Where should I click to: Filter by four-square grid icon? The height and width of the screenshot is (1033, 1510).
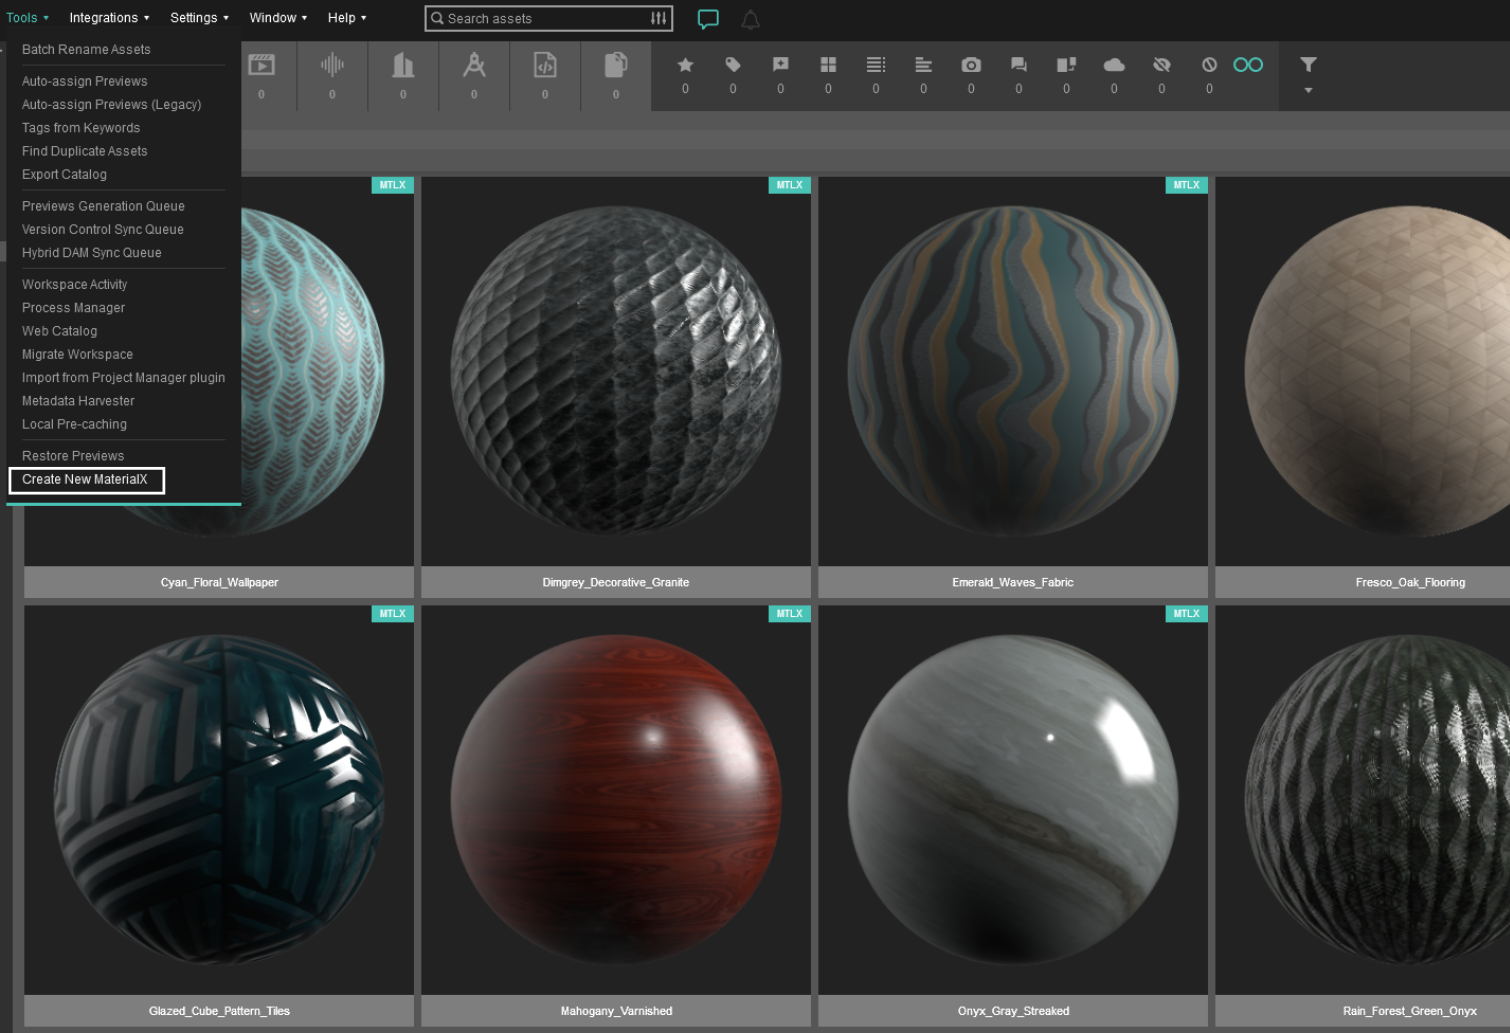(828, 65)
